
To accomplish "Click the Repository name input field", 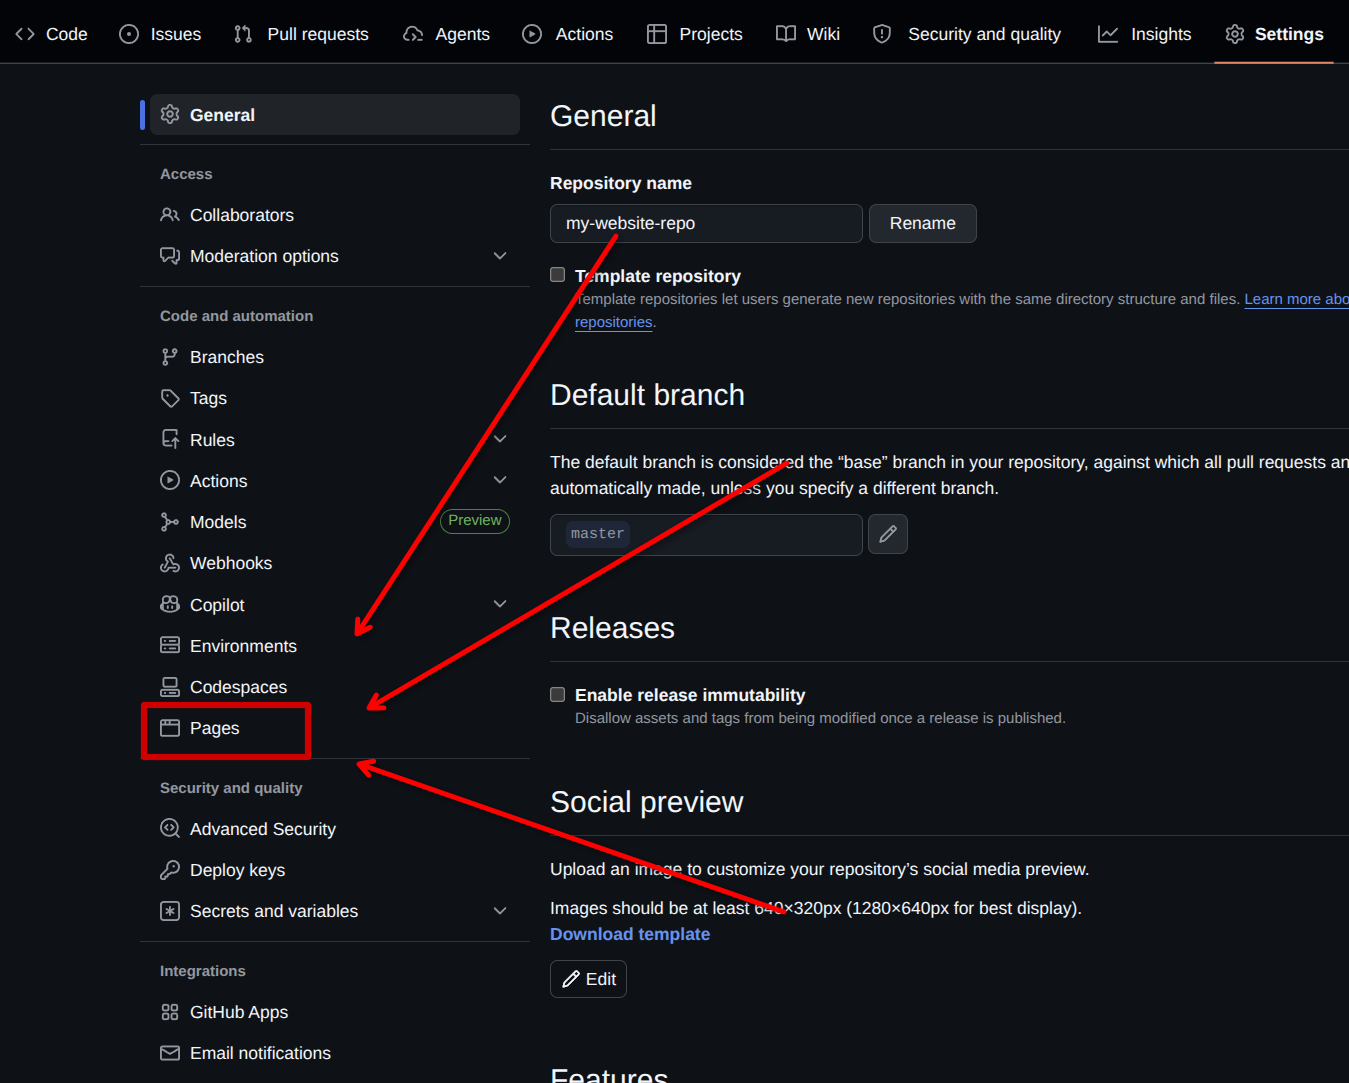I will tap(706, 223).
